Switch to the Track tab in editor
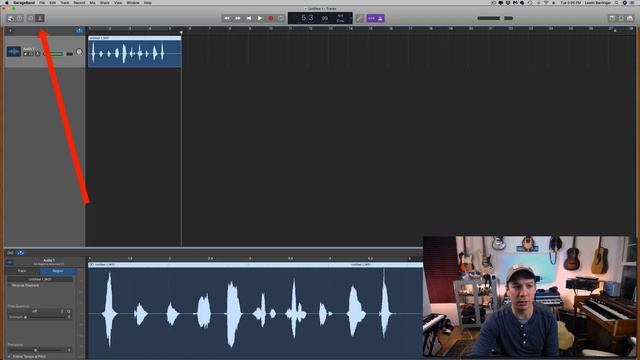 pyautogui.click(x=22, y=271)
